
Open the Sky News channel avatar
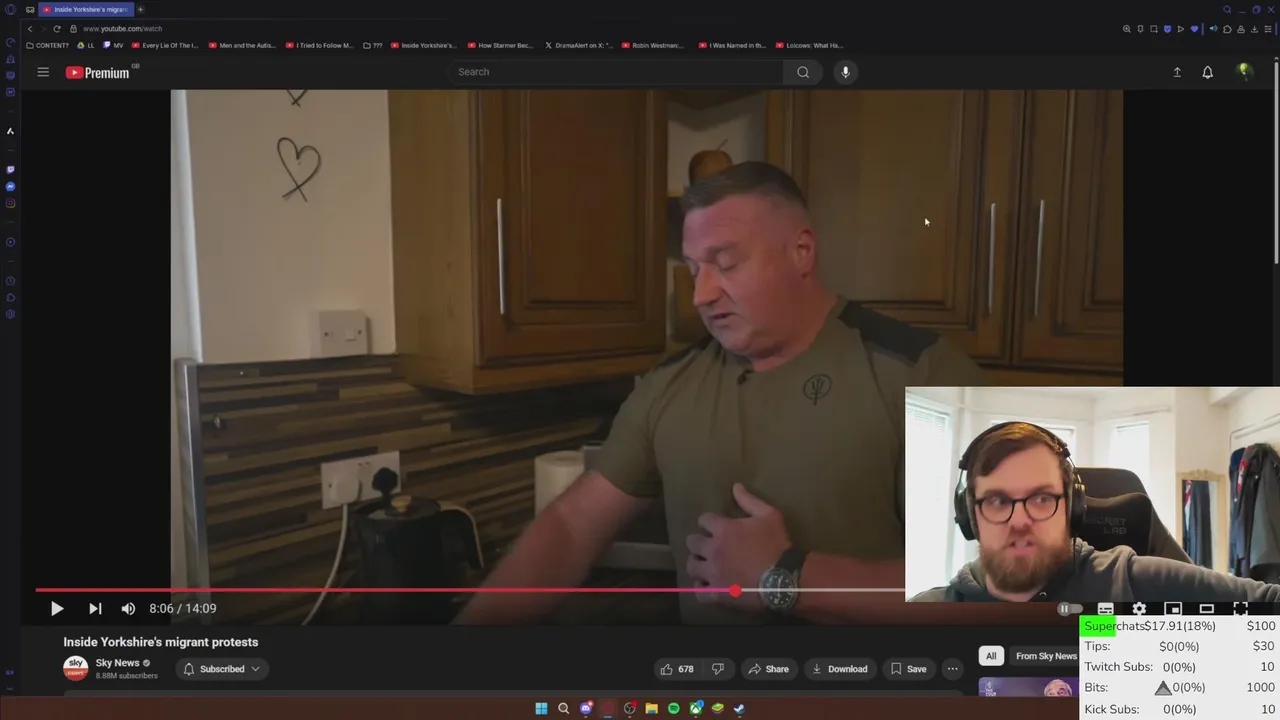tap(75, 668)
